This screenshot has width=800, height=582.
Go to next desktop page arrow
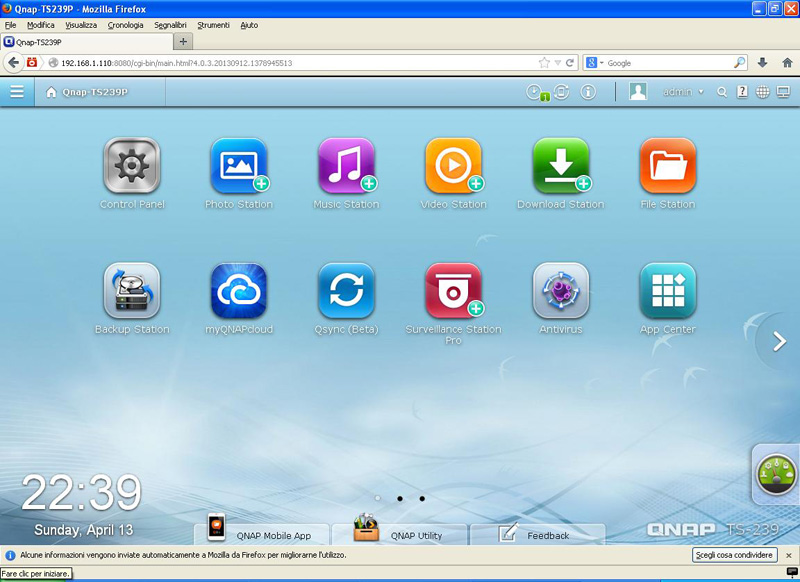coord(780,341)
